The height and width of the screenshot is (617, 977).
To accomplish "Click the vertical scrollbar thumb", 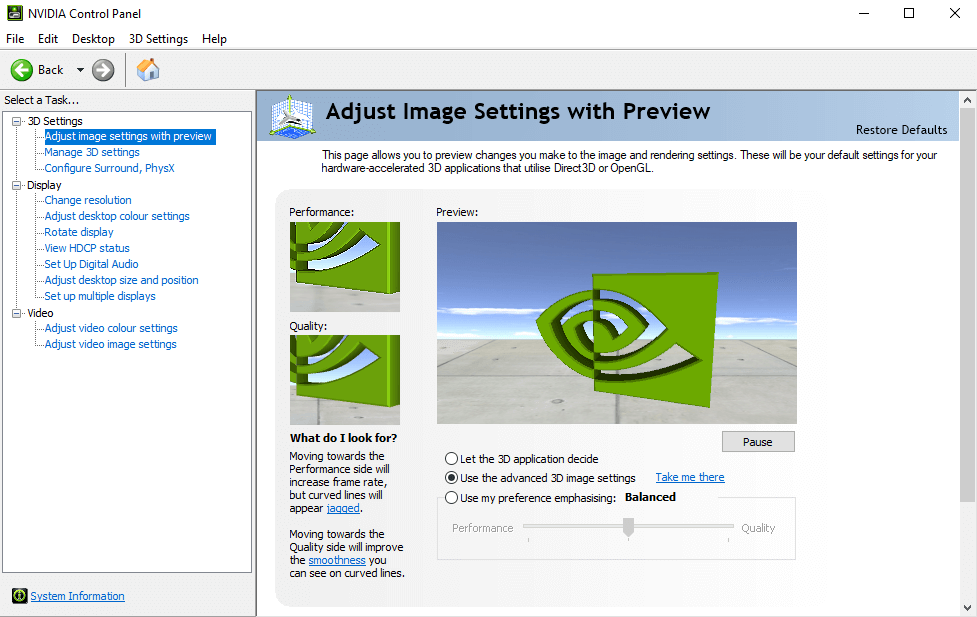I will tap(968, 304).
